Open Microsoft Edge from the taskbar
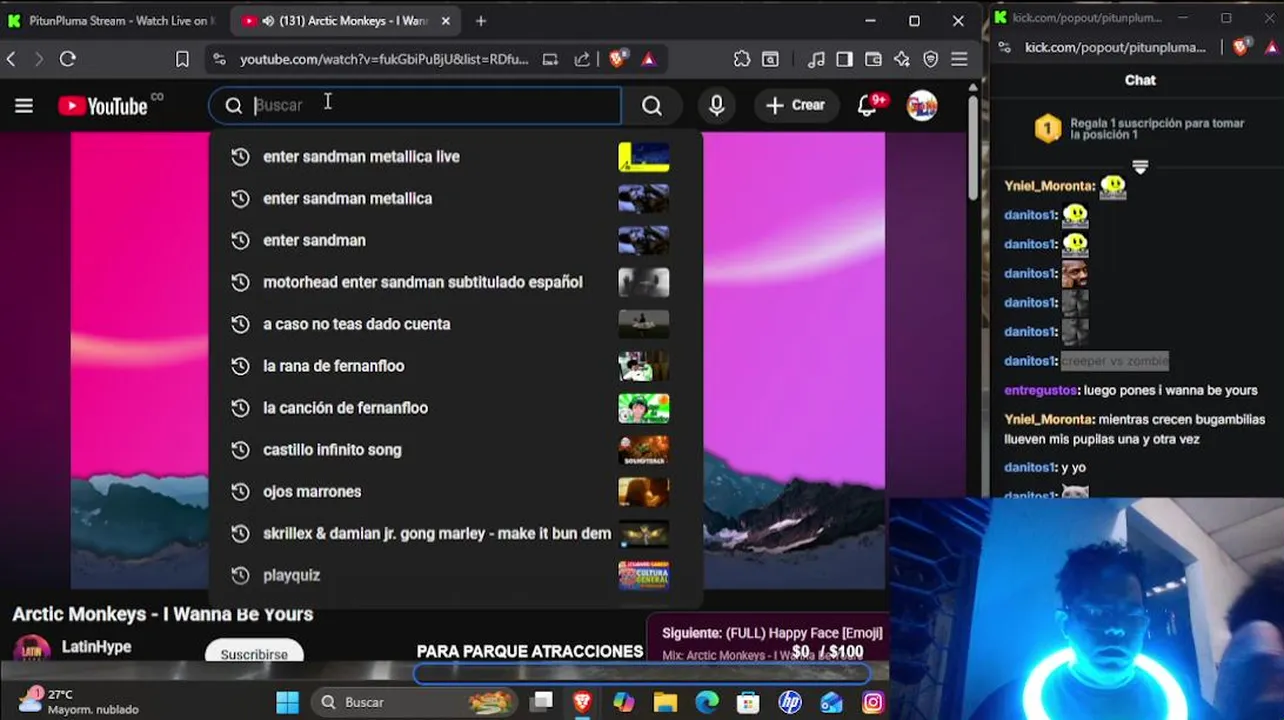This screenshot has width=1284, height=720. tap(707, 703)
